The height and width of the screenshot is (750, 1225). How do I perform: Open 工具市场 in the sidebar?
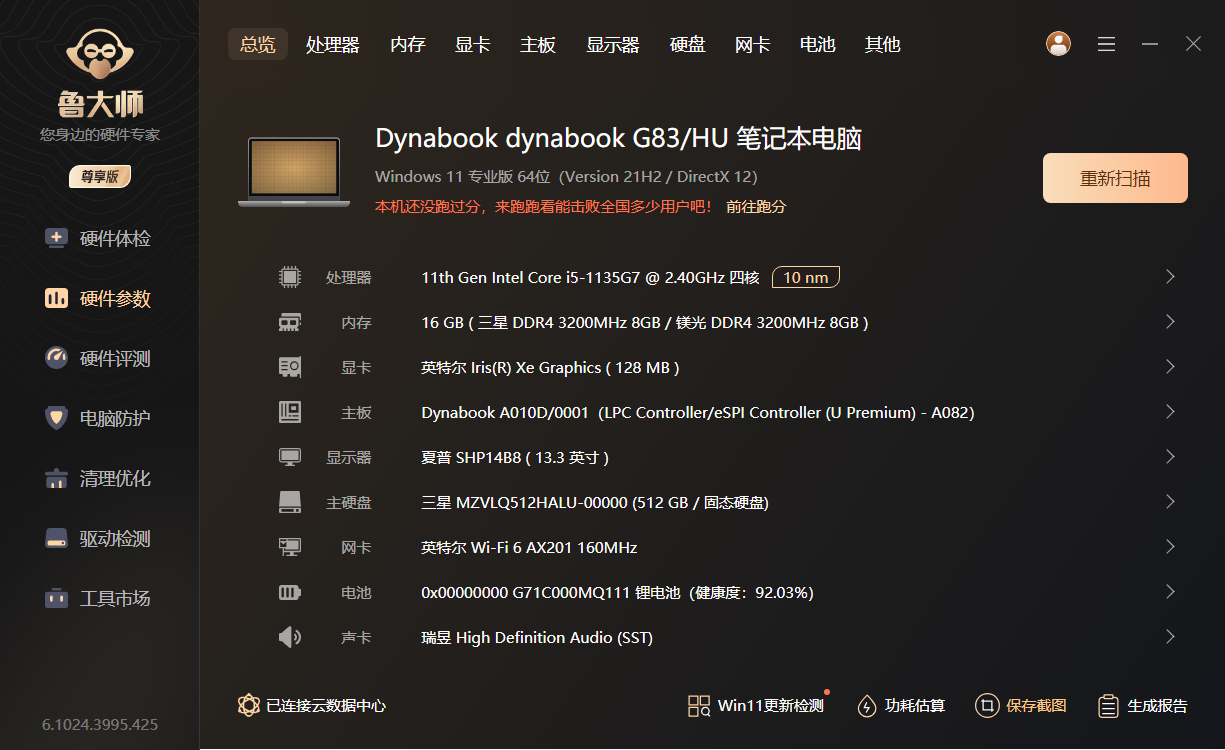click(x=98, y=599)
